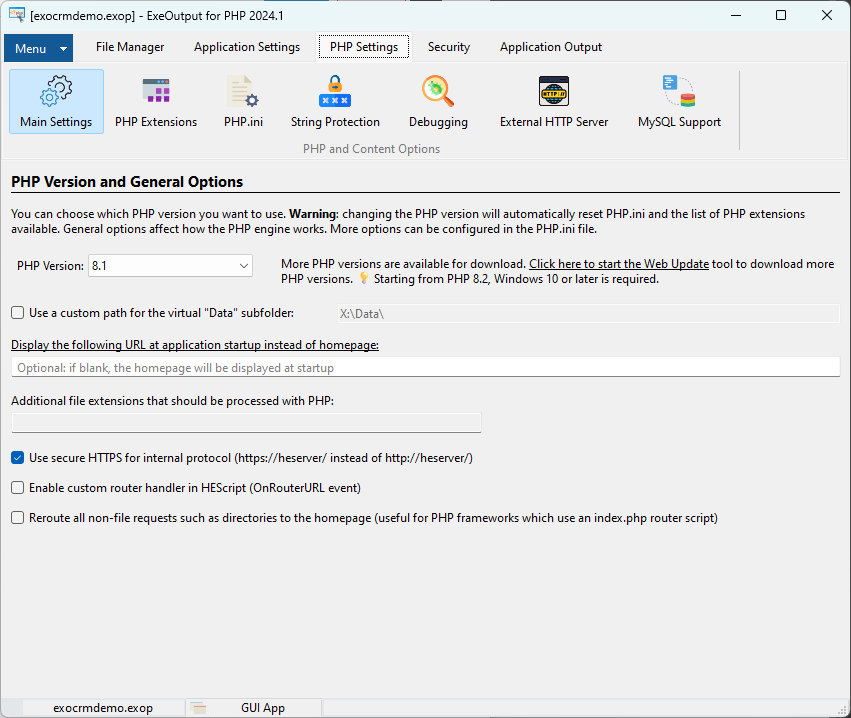Click the startup URL display link

pyautogui.click(x=193, y=344)
